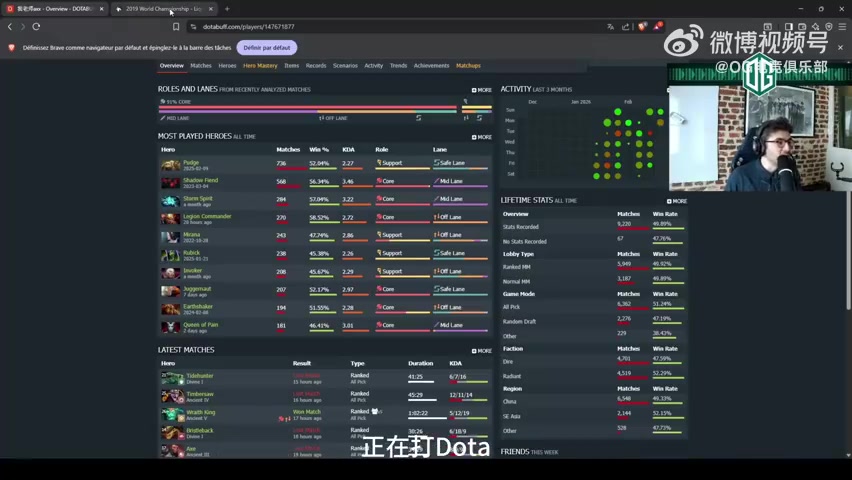Click Pudge hero portrait

point(170,165)
